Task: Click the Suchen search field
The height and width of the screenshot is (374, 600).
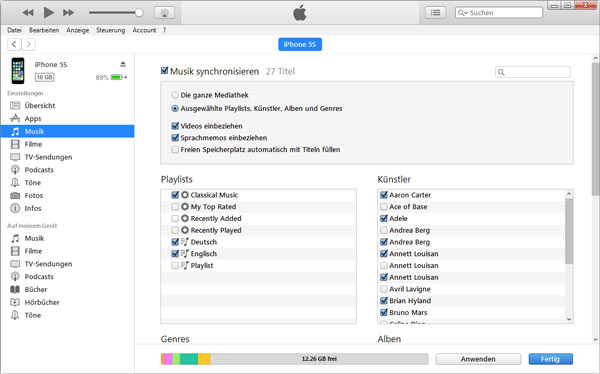Action: coord(499,13)
